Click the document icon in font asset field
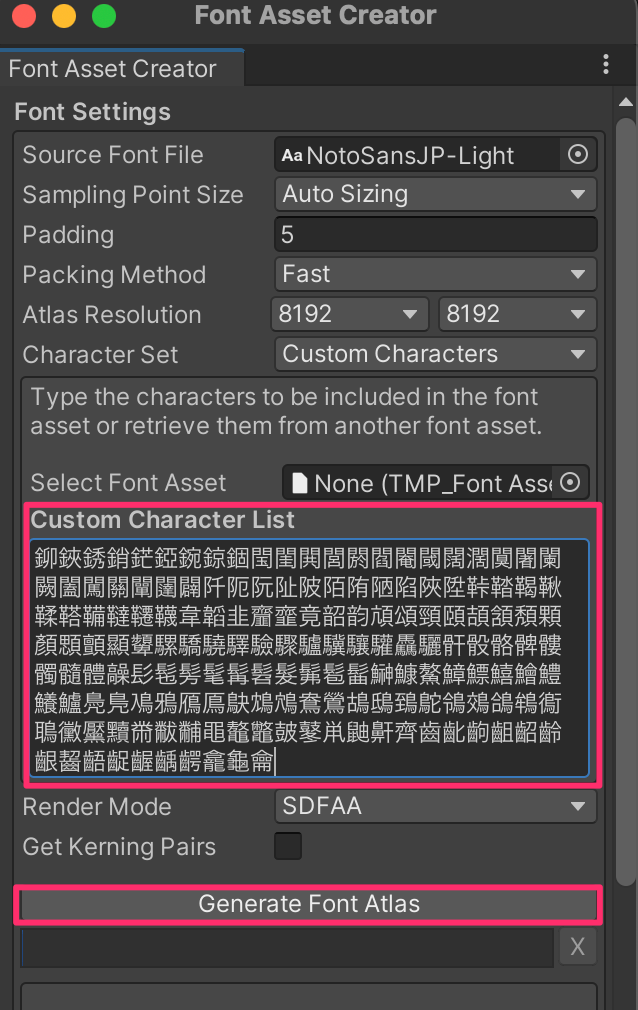 tap(299, 483)
